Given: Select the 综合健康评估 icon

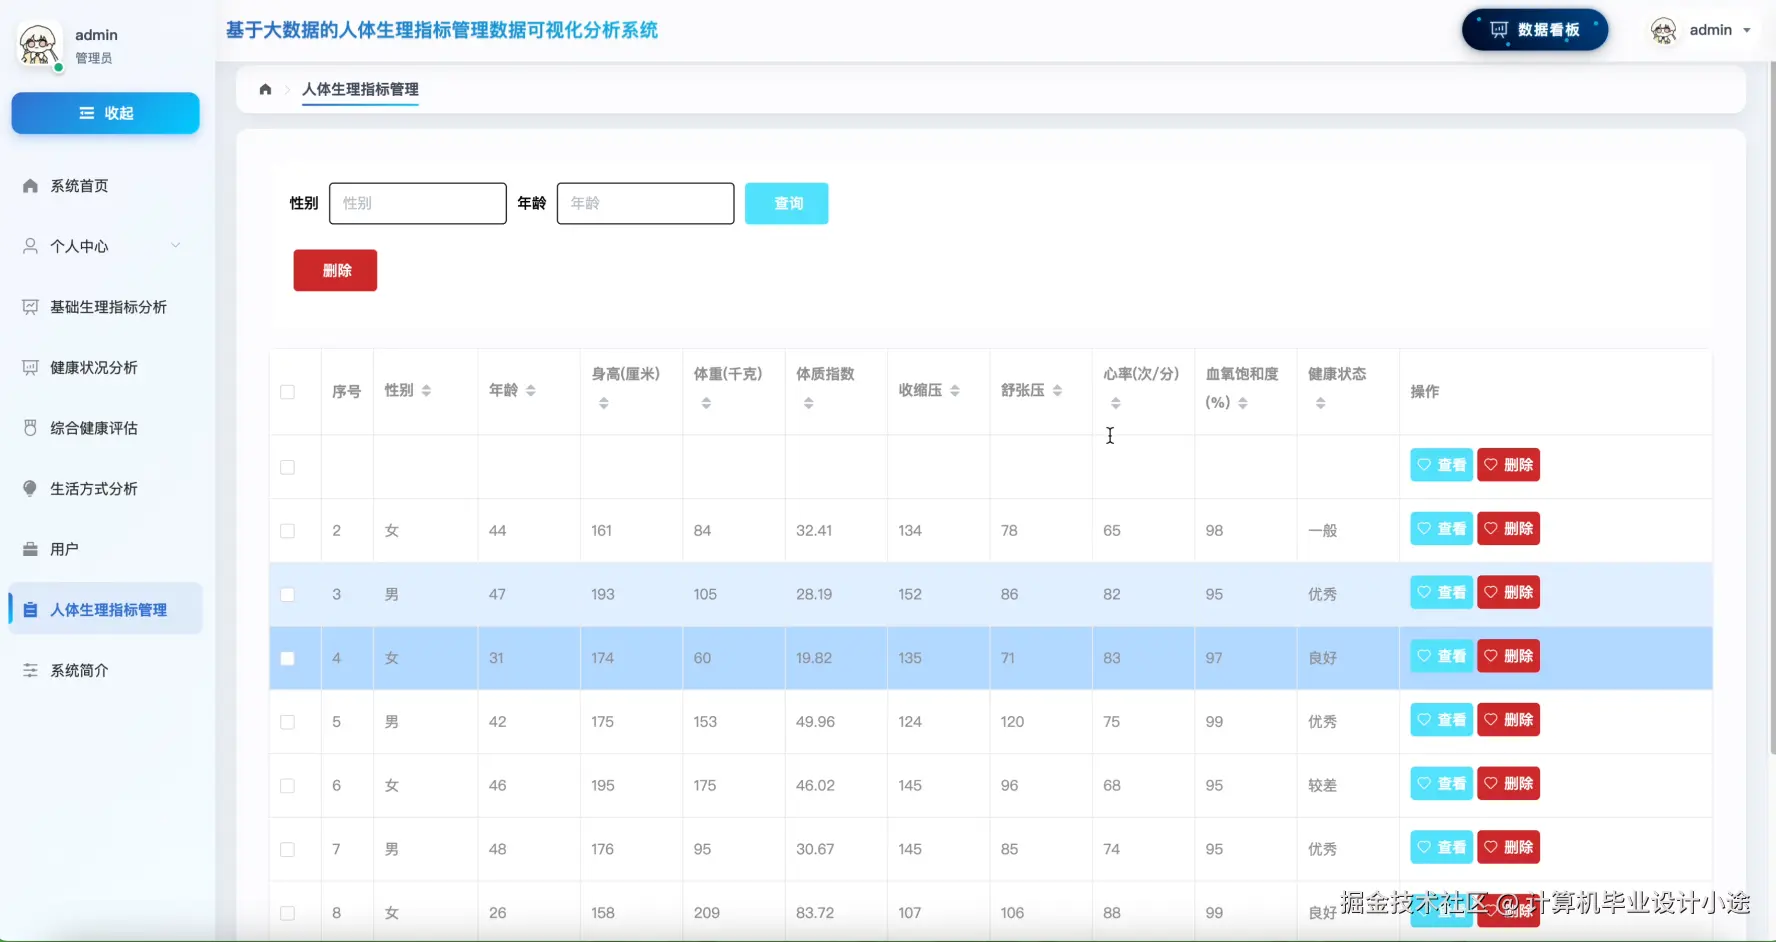Looking at the screenshot, I should [x=29, y=427].
